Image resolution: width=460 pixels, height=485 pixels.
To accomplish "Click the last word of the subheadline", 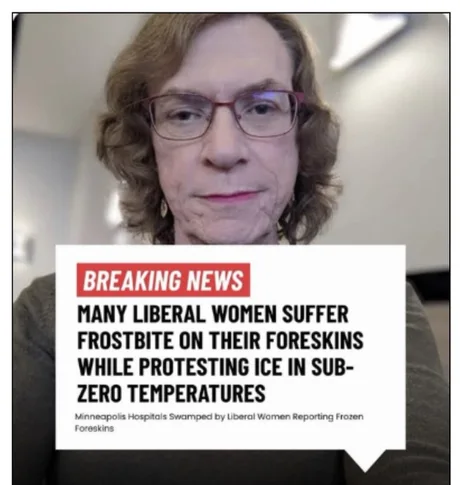I will click(94, 428).
